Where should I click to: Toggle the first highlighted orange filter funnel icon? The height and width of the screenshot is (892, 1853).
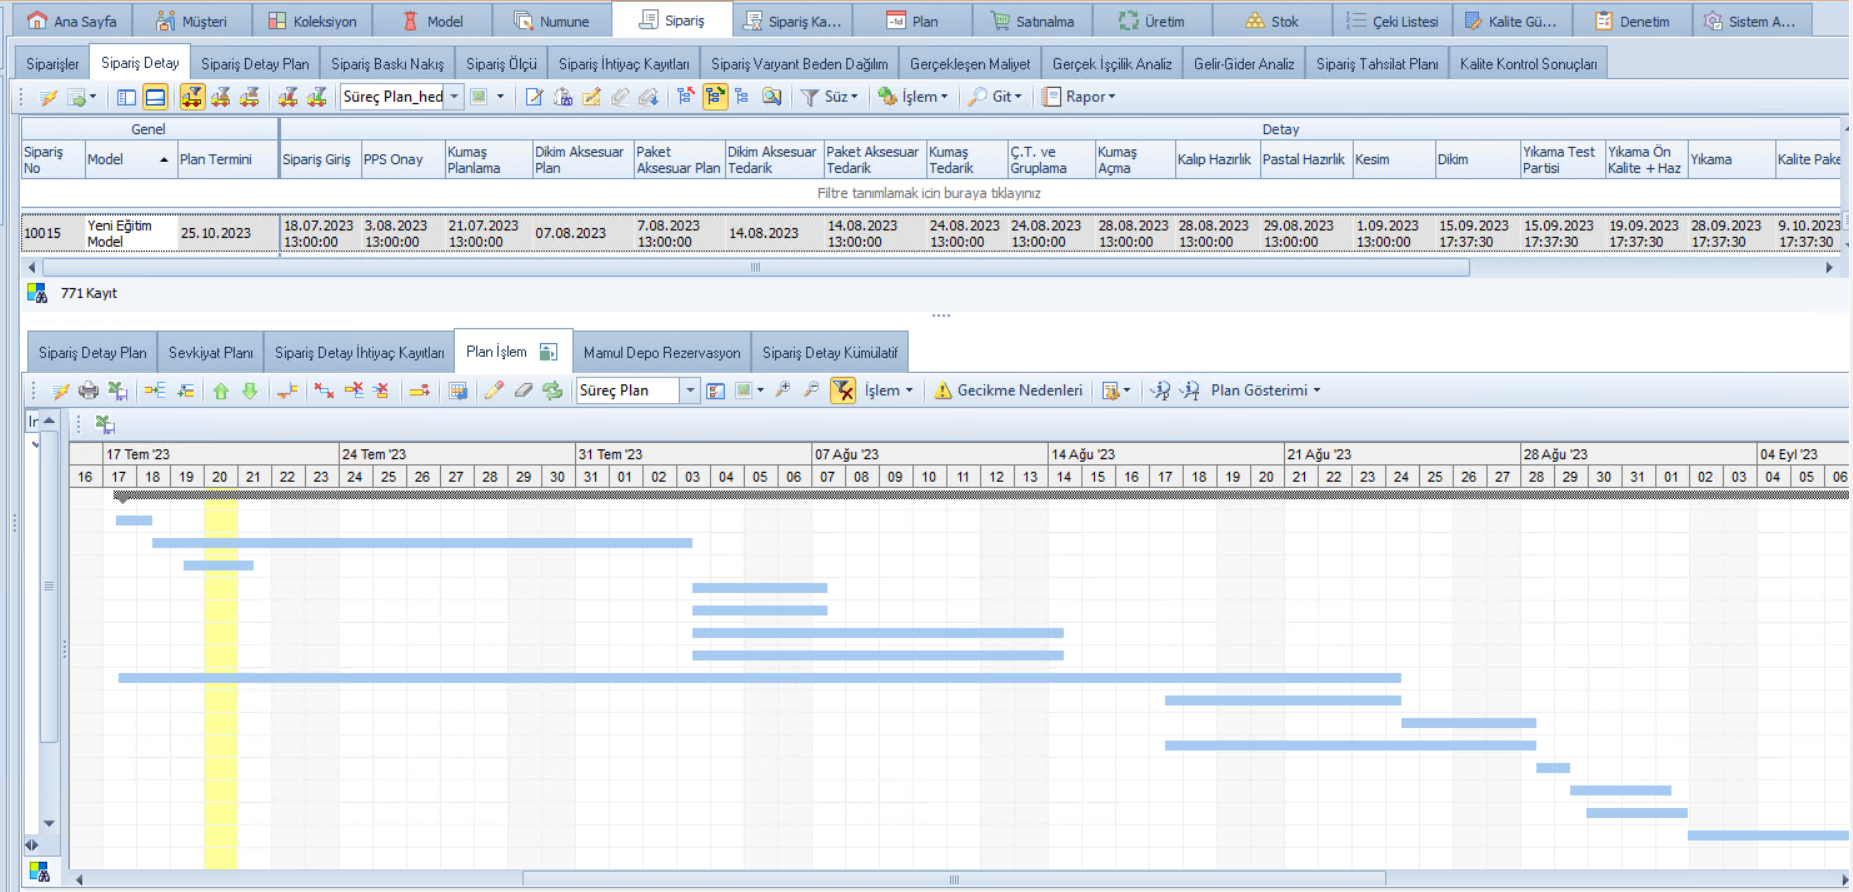click(192, 97)
